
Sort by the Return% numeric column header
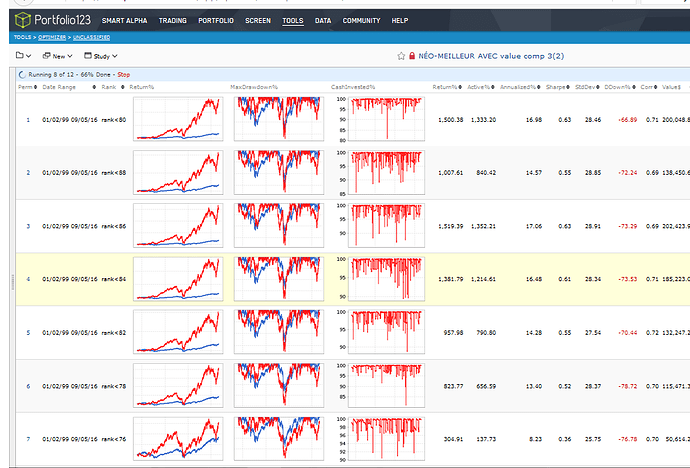tap(447, 87)
